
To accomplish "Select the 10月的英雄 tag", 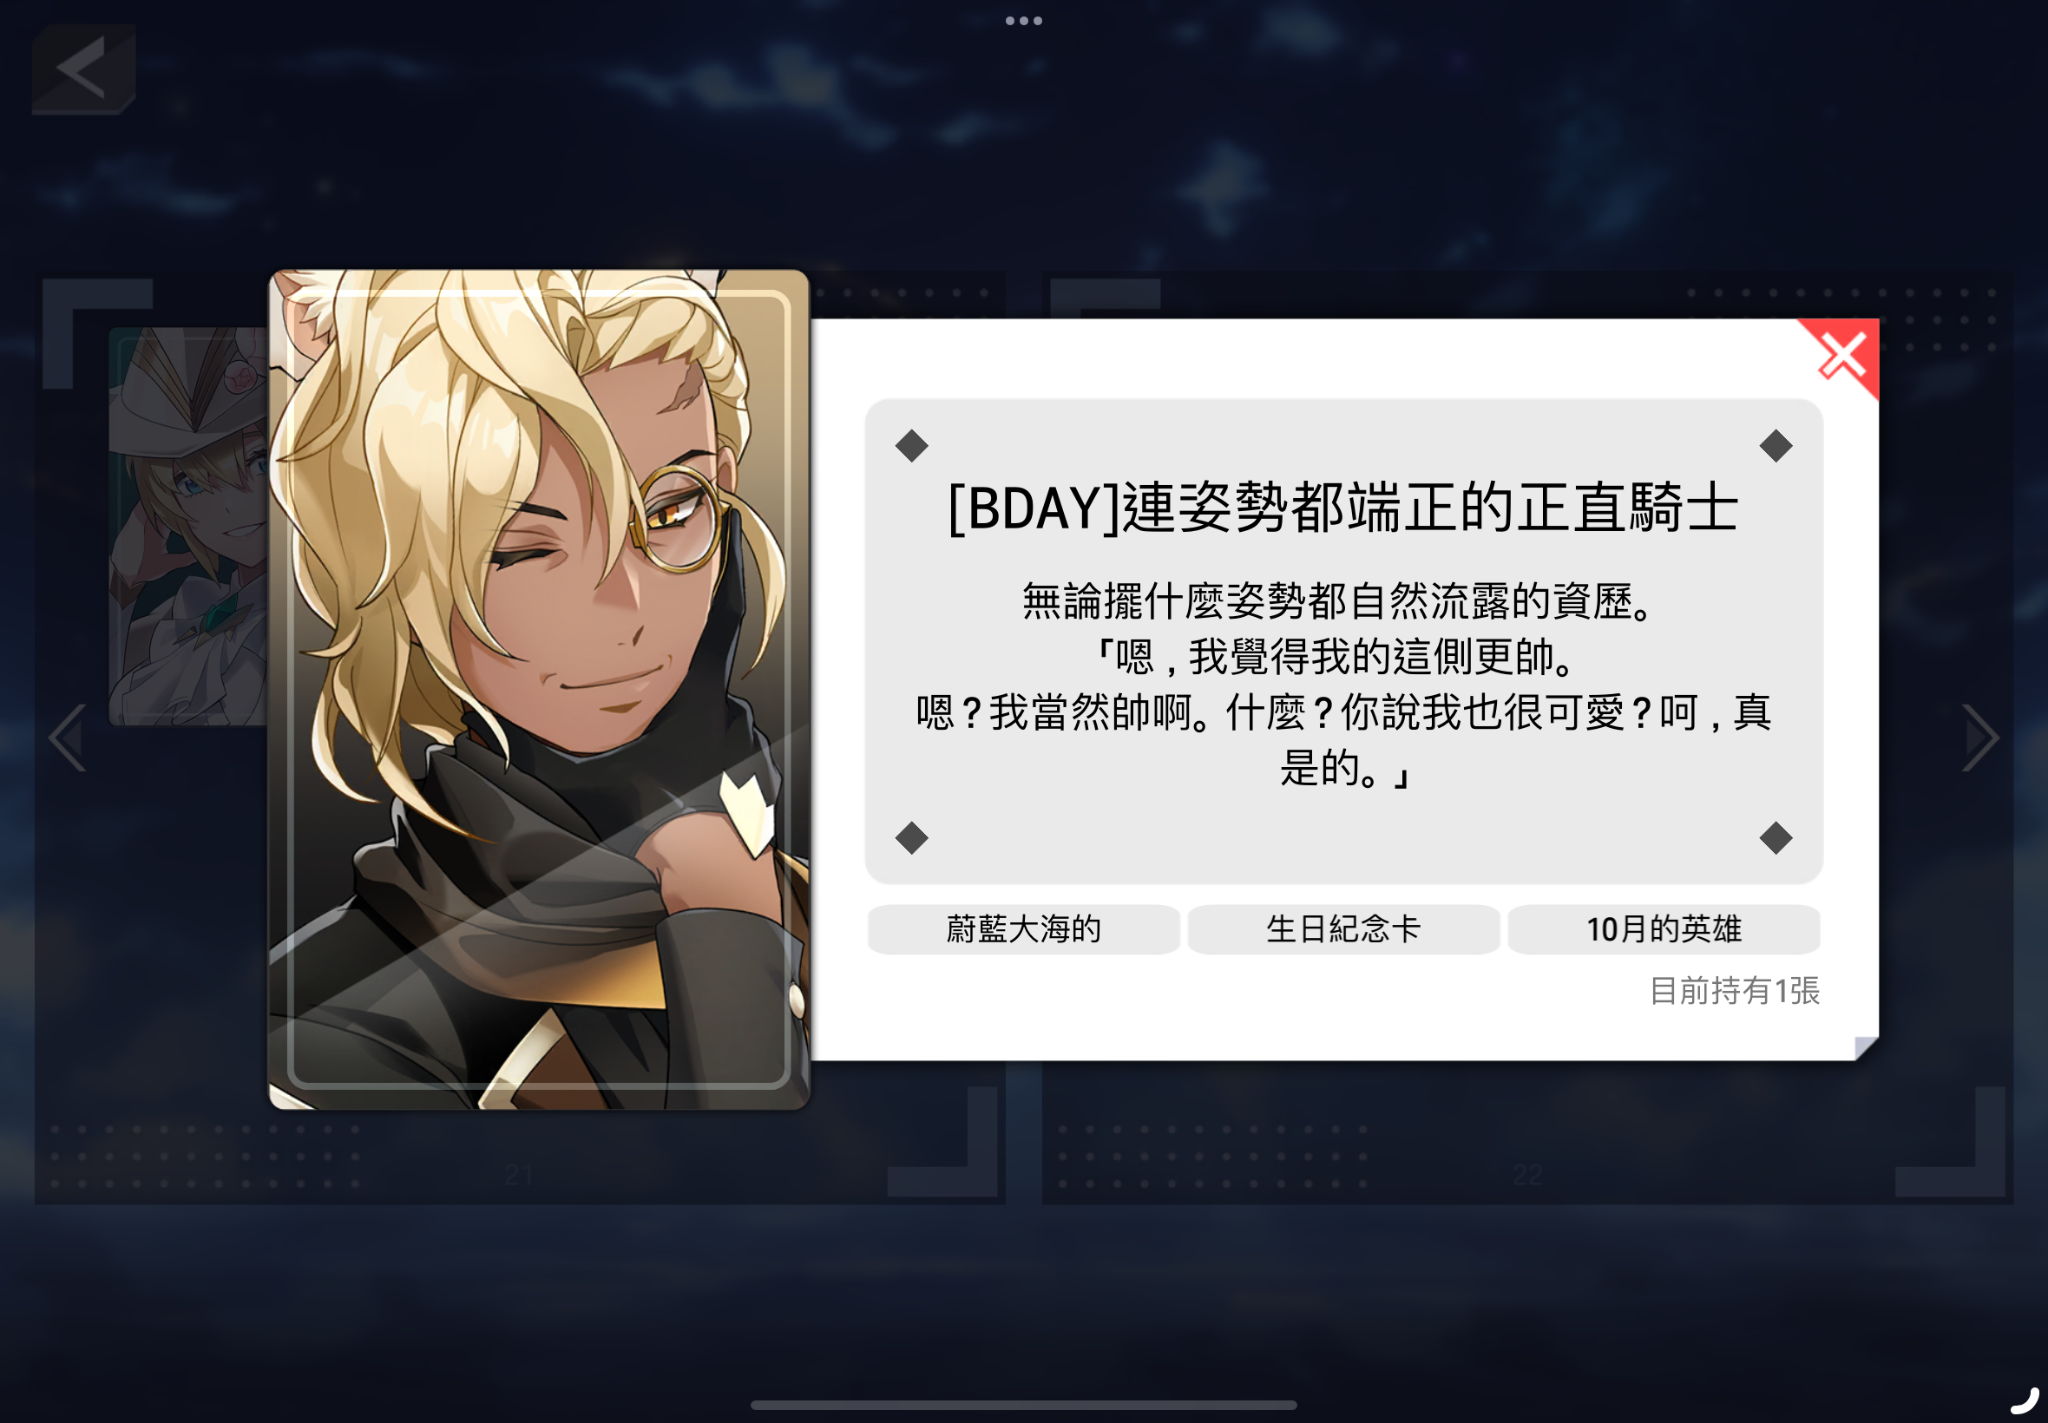I will [1664, 929].
